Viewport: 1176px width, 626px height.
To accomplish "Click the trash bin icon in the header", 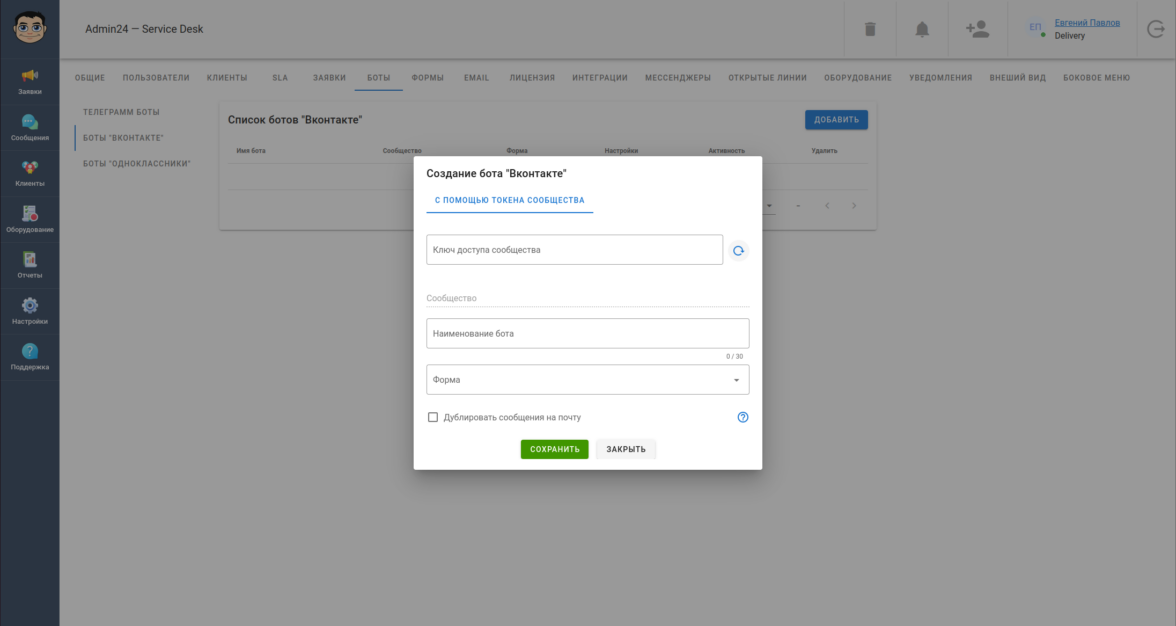I will click(870, 29).
